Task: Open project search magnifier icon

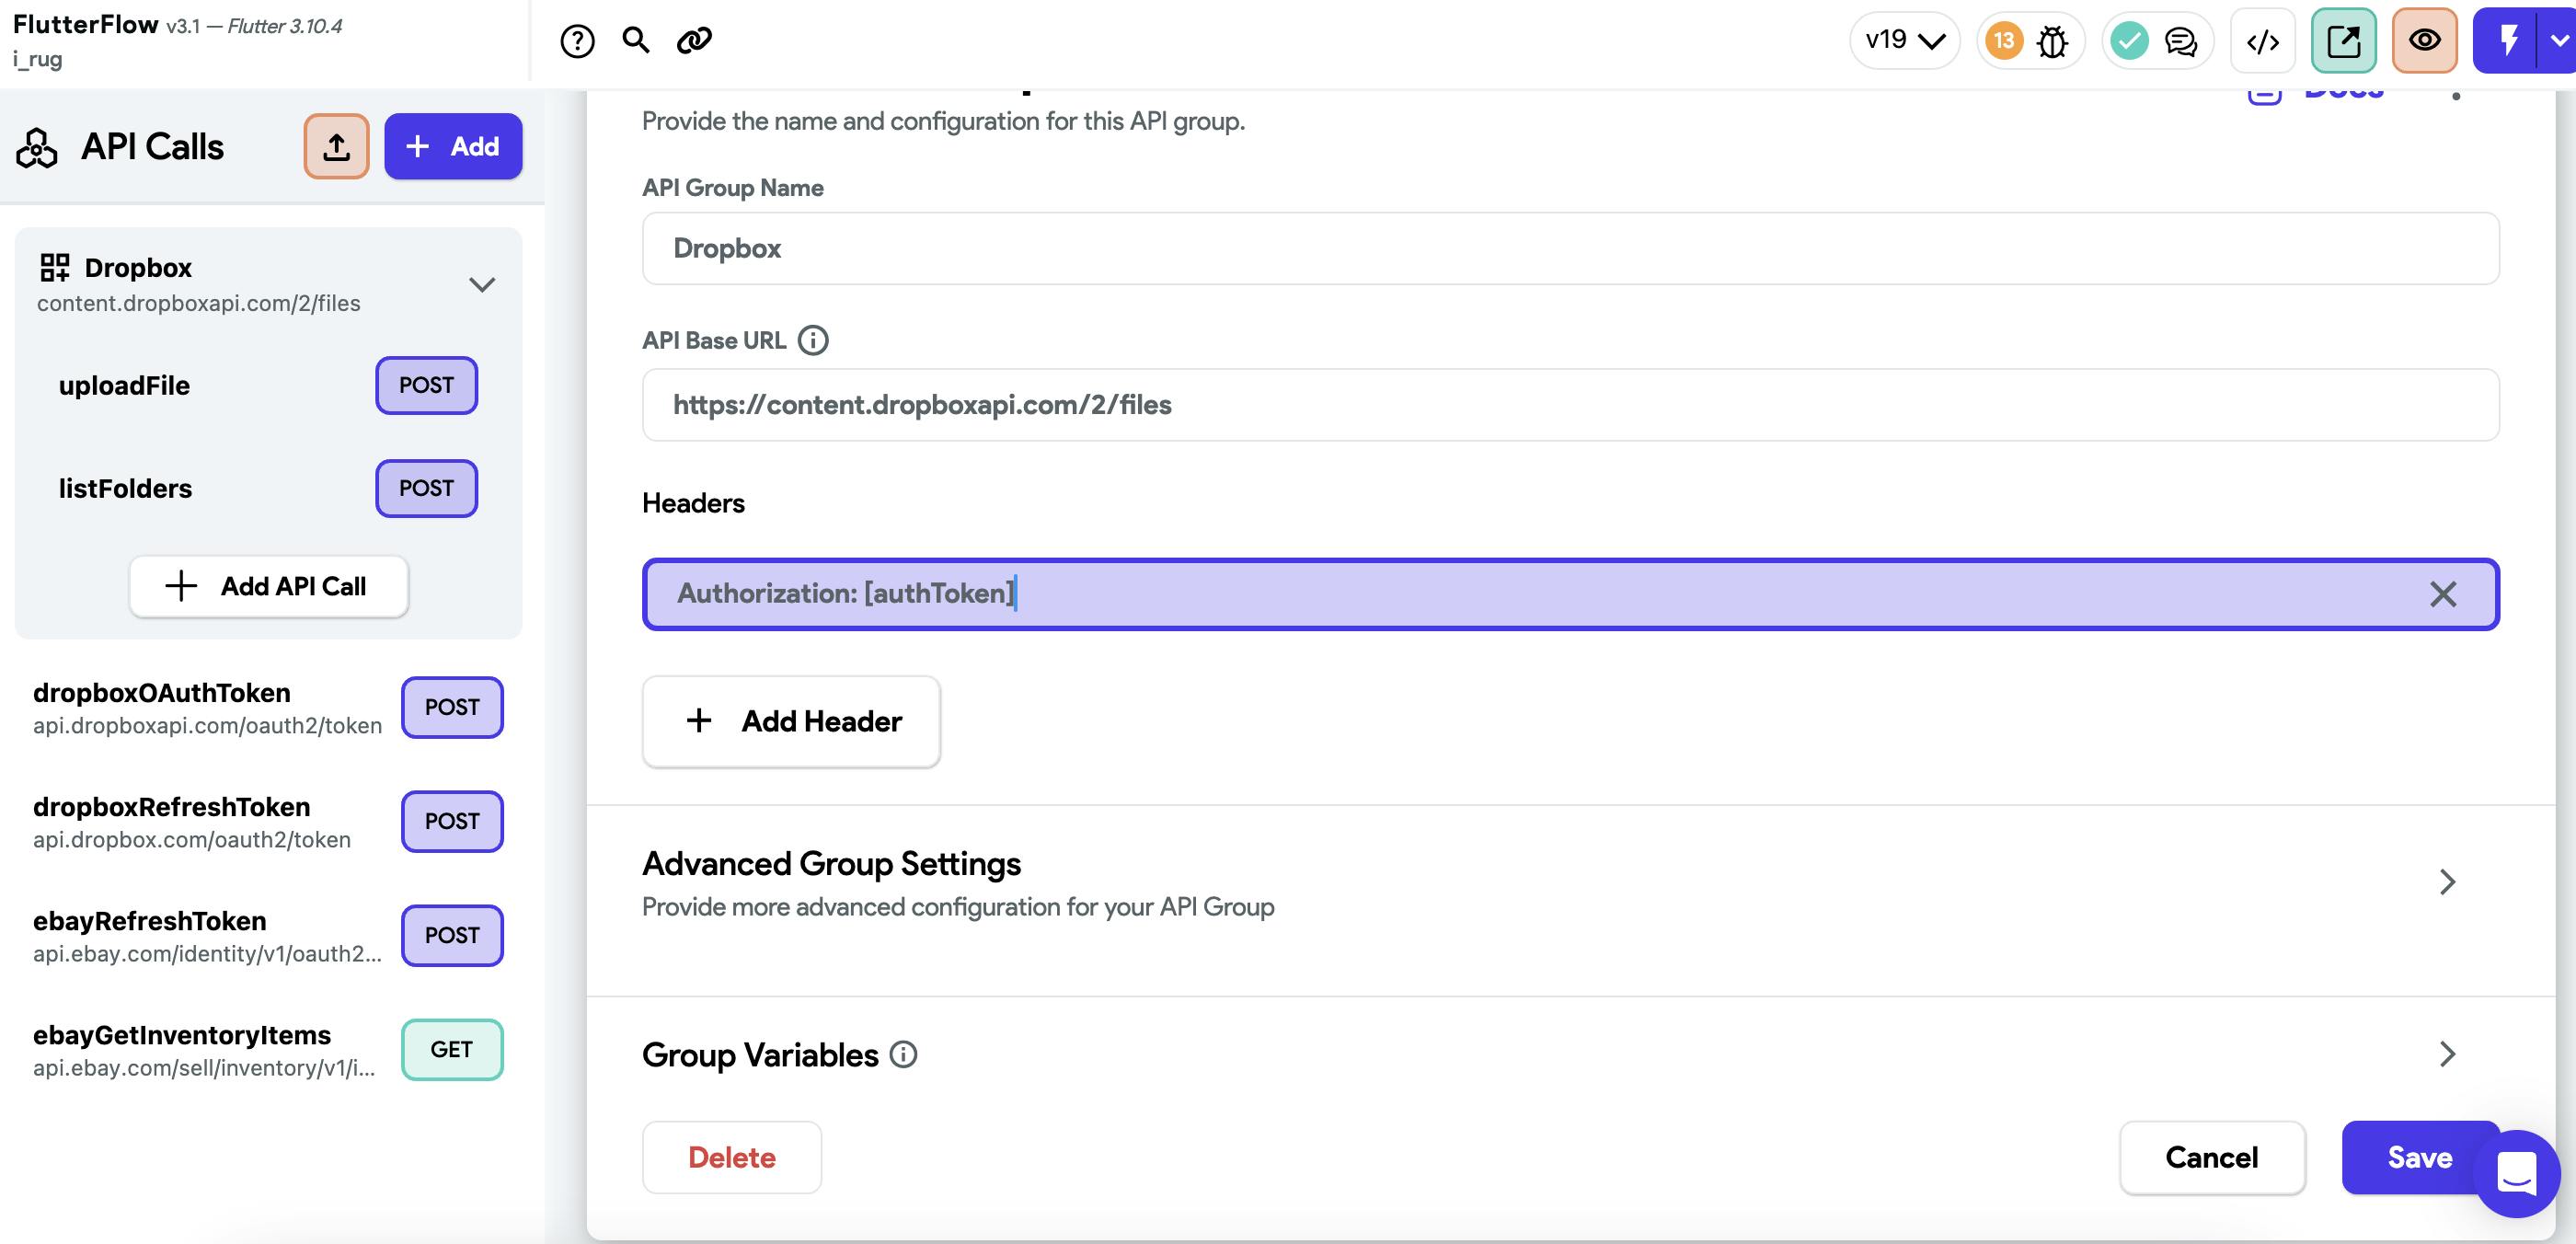Action: coord(636,40)
